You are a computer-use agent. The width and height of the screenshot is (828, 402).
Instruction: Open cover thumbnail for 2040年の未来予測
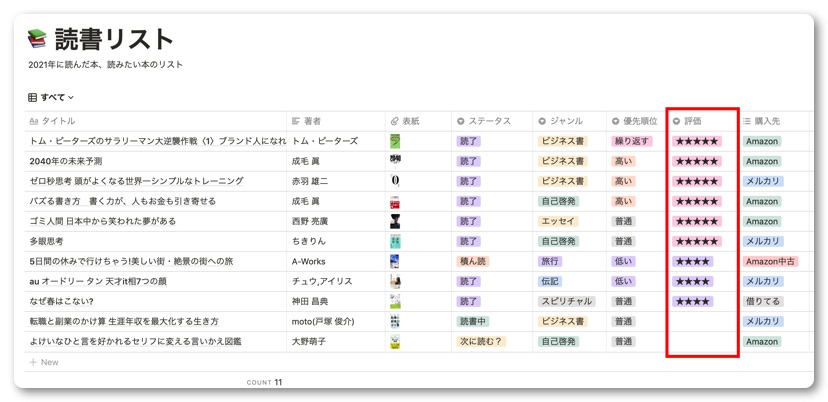coord(395,161)
